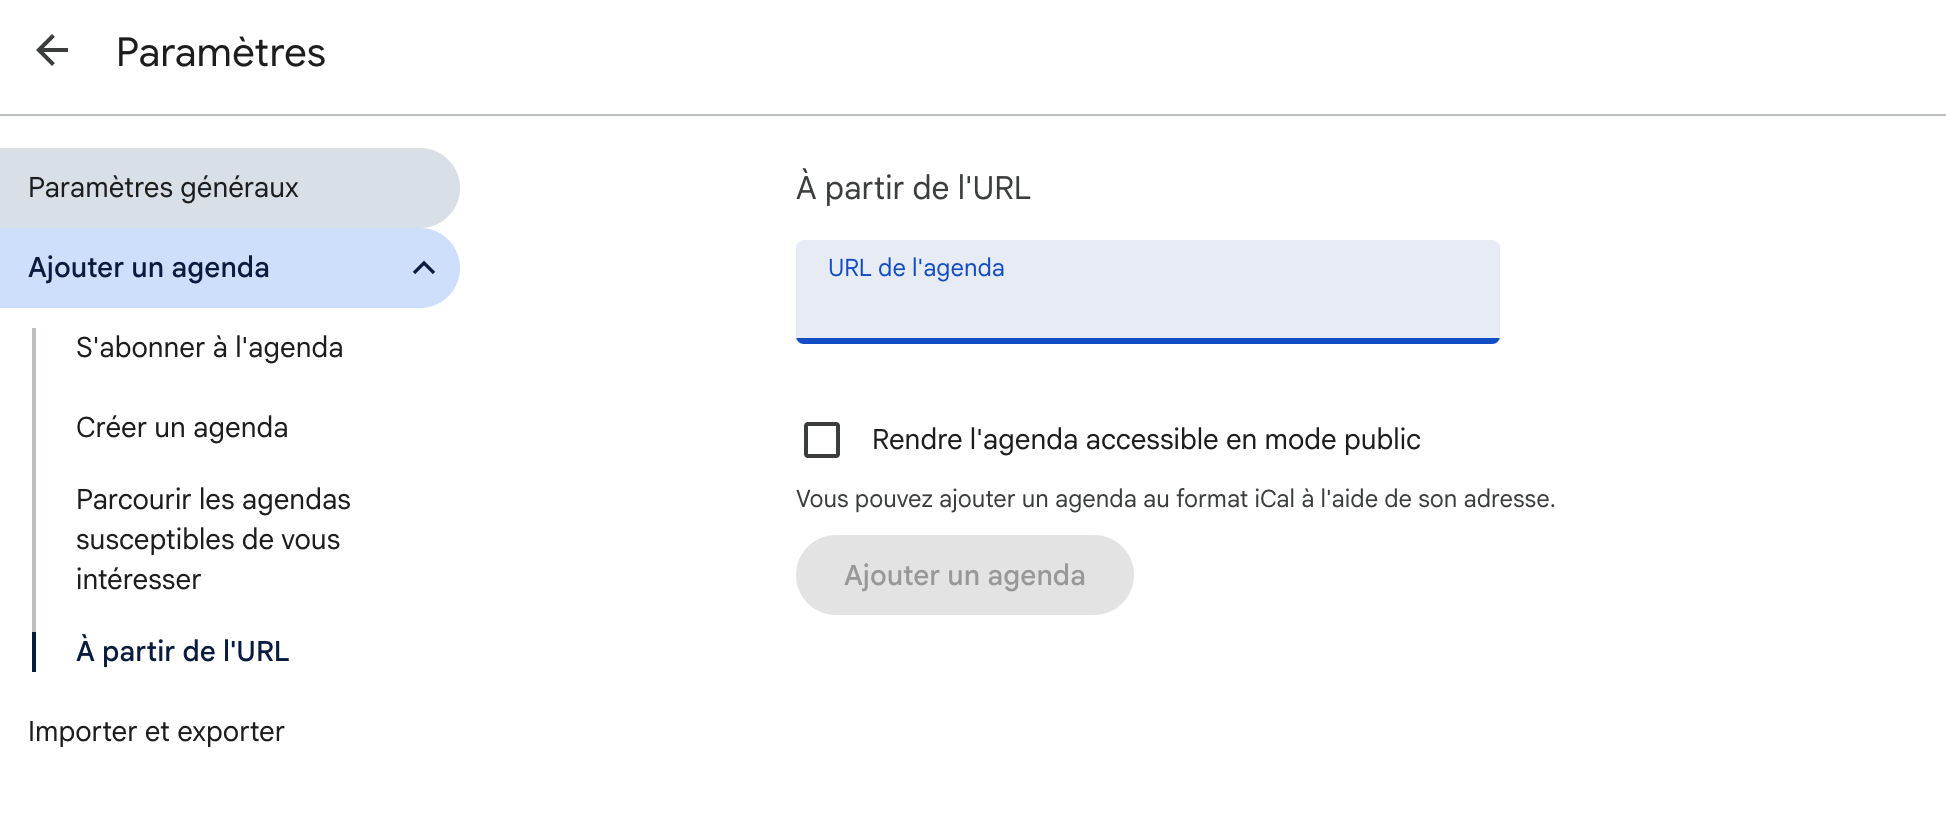
Task: Open Créer un agenda page
Action: coord(182,428)
